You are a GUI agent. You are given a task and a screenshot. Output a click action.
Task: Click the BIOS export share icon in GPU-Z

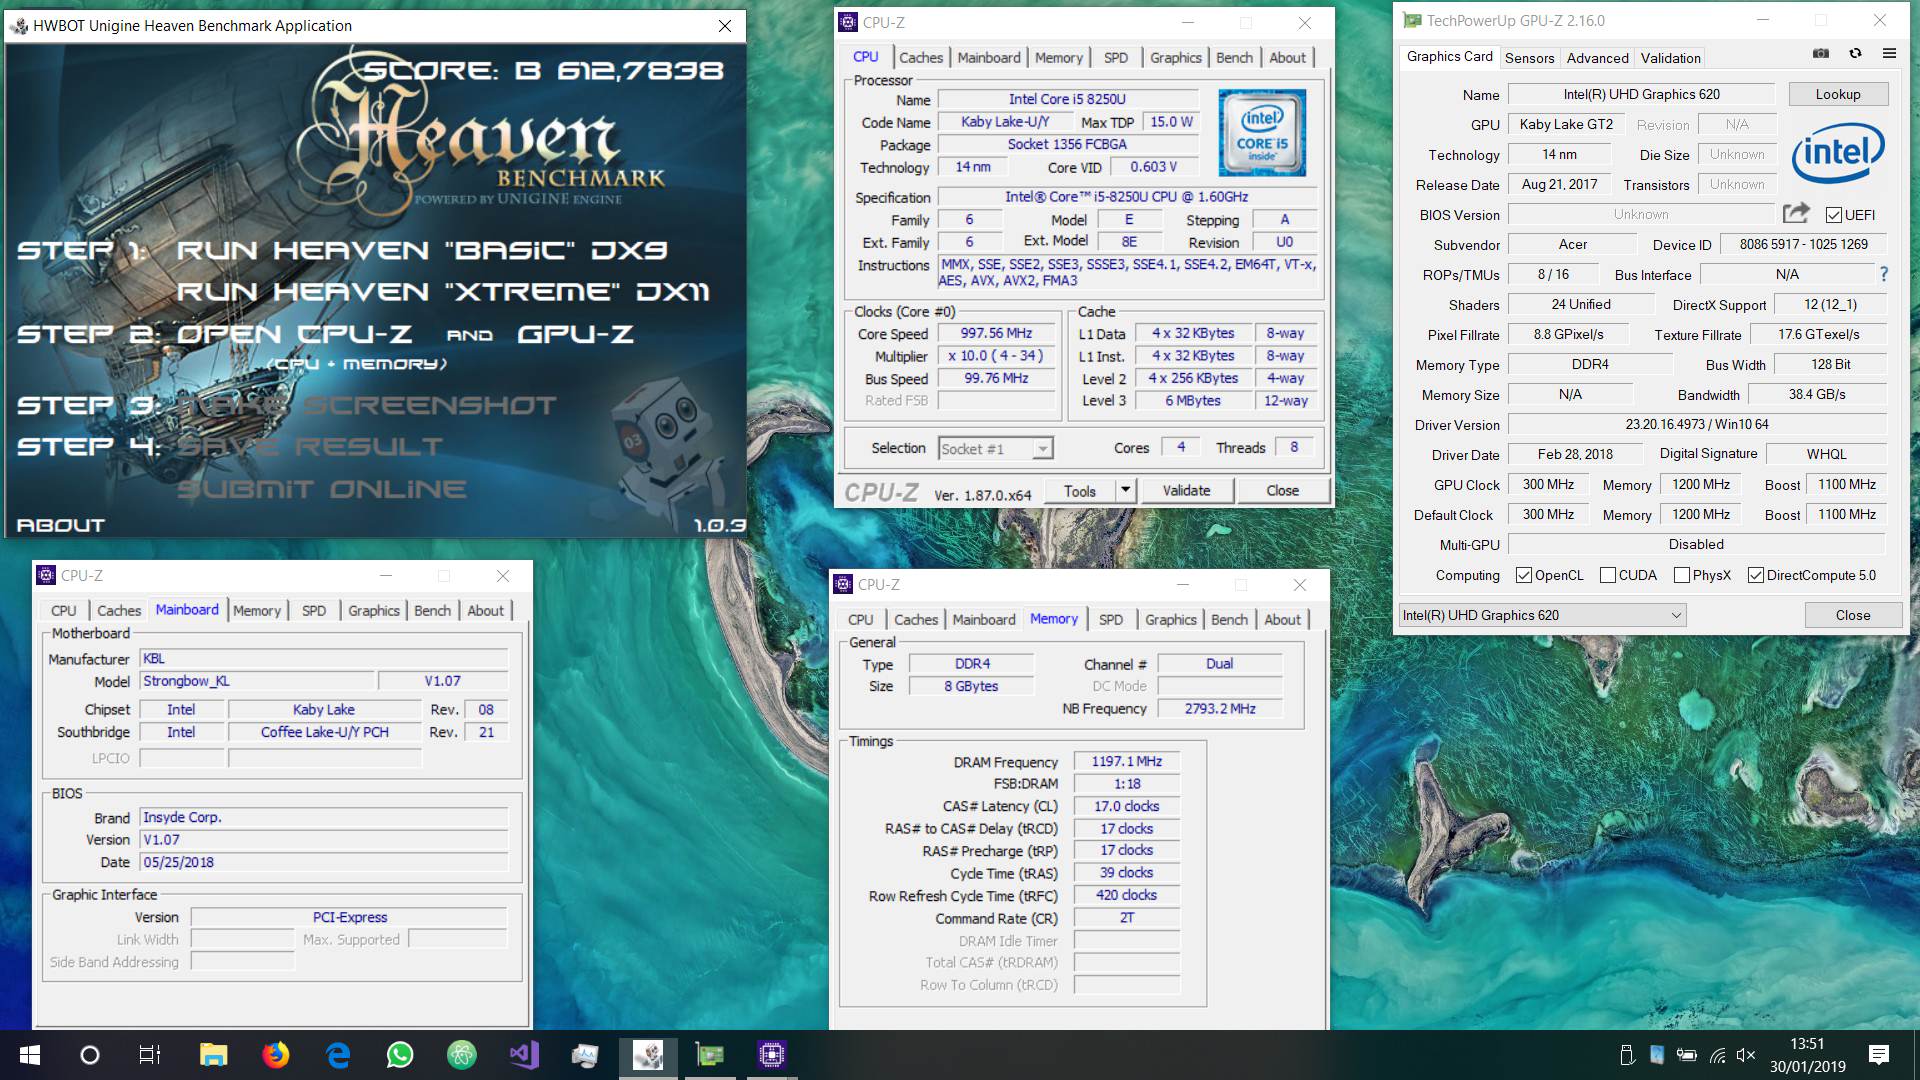pyautogui.click(x=1796, y=213)
